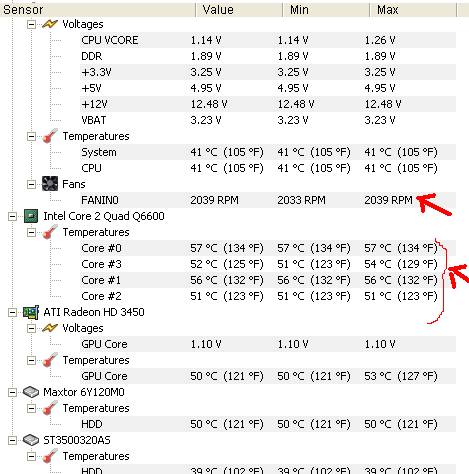Collapse the ST3500320AS drive node
Screen dimensions: 469x474
12,440
